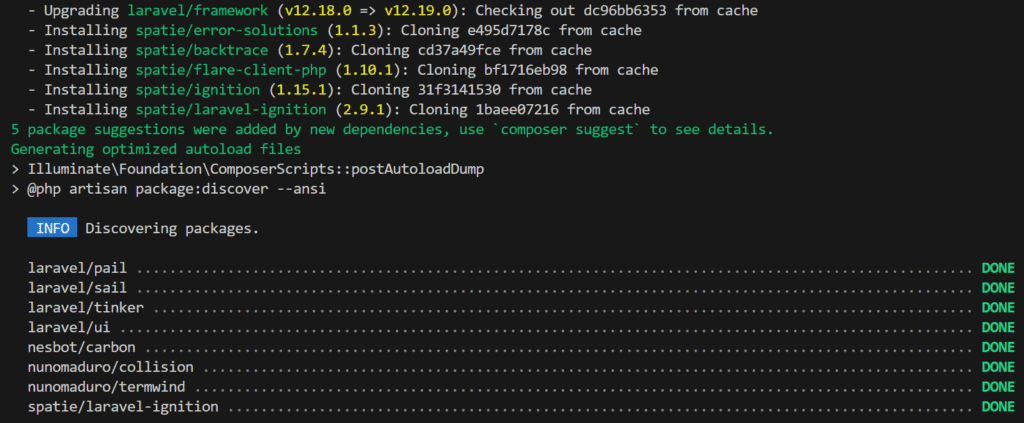Click the "Generating optimized autoload files" line

point(139,149)
